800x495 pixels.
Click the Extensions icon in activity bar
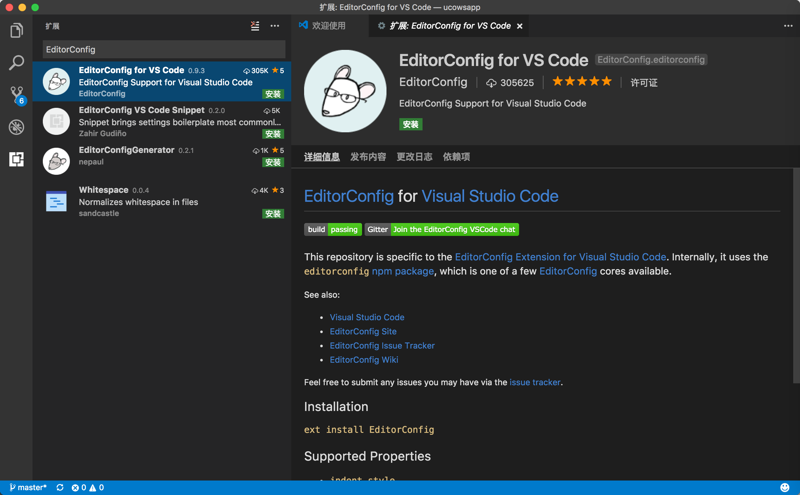pos(16,159)
